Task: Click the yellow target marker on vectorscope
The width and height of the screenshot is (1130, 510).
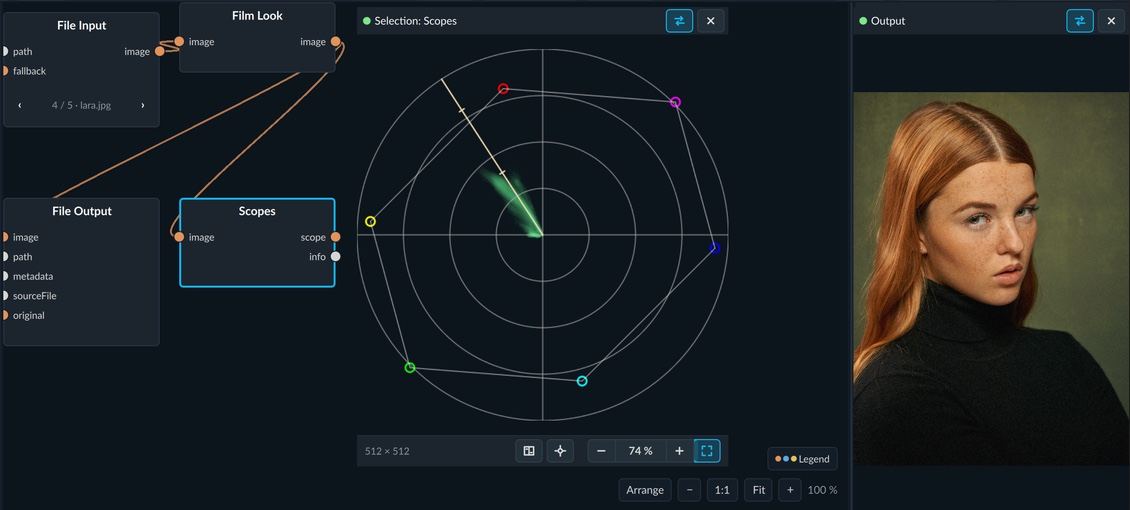Action: 370,221
